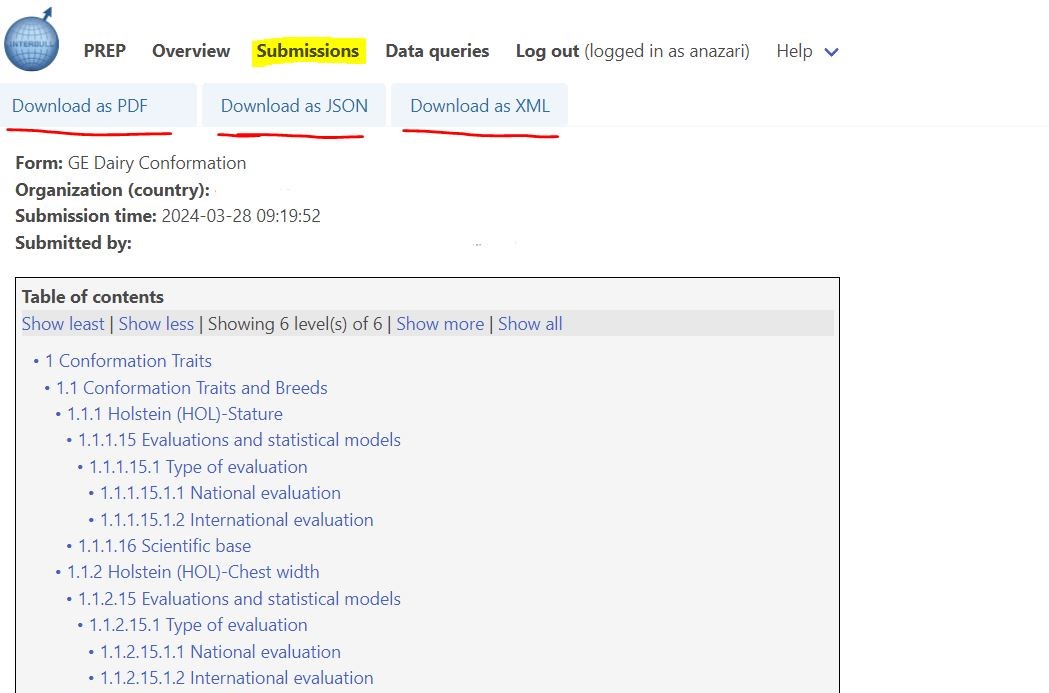Download the submission as PDF
Viewport: 1049px width, 693px height.
(x=80, y=106)
